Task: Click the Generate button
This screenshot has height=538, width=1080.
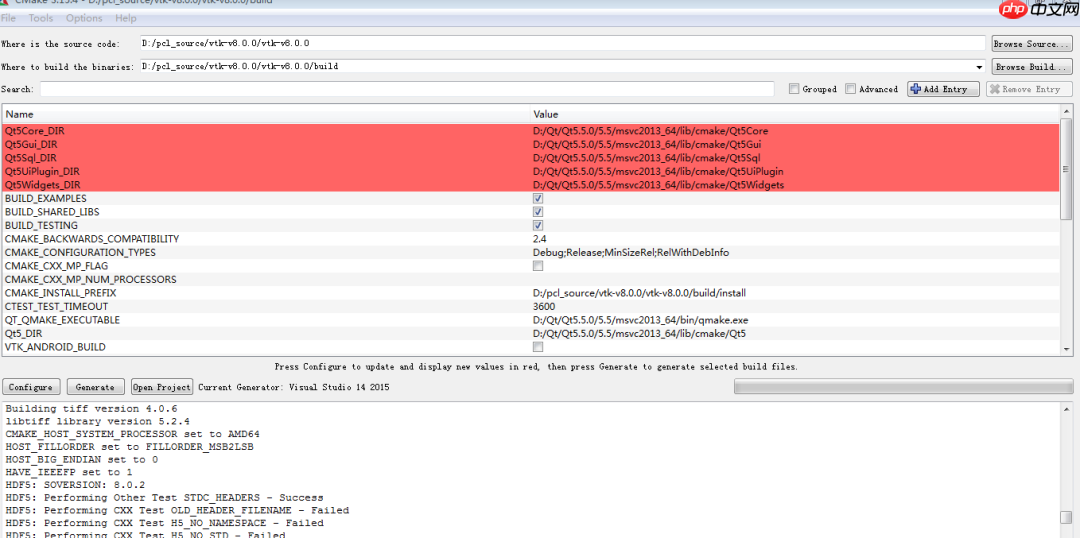Action: [x=95, y=387]
